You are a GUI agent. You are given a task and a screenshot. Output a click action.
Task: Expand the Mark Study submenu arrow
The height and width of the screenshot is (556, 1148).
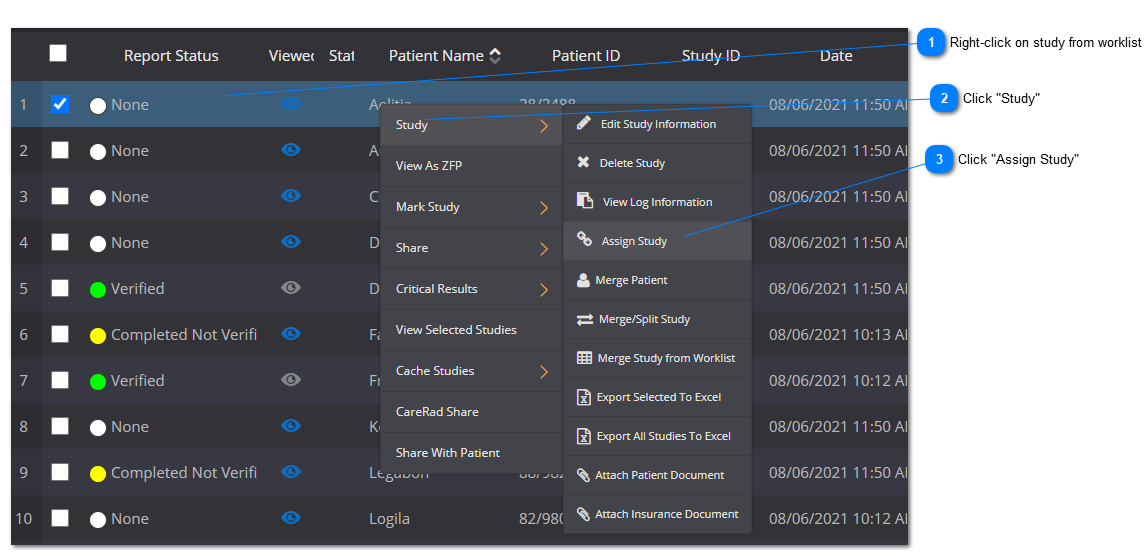[x=544, y=208]
